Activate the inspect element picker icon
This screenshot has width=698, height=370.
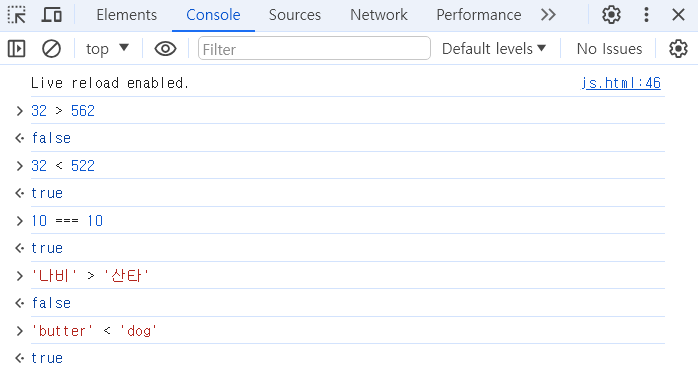16,15
